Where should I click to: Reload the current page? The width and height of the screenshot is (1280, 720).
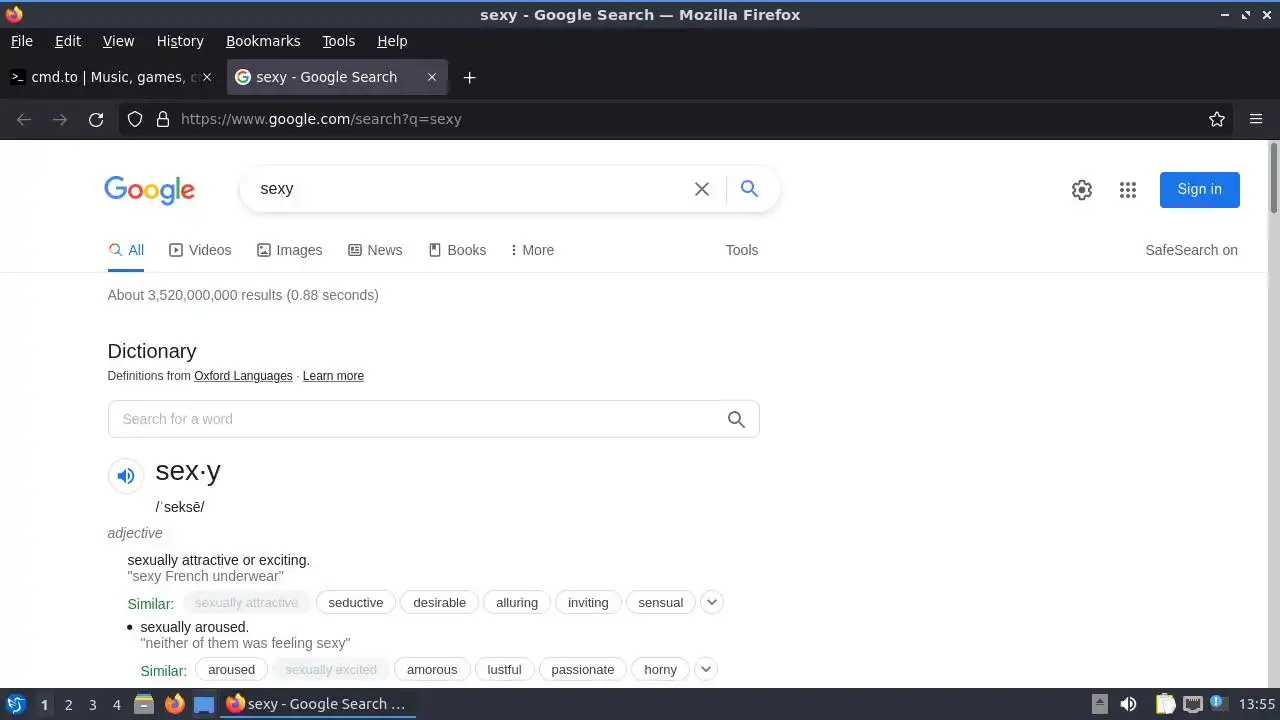[x=96, y=119]
